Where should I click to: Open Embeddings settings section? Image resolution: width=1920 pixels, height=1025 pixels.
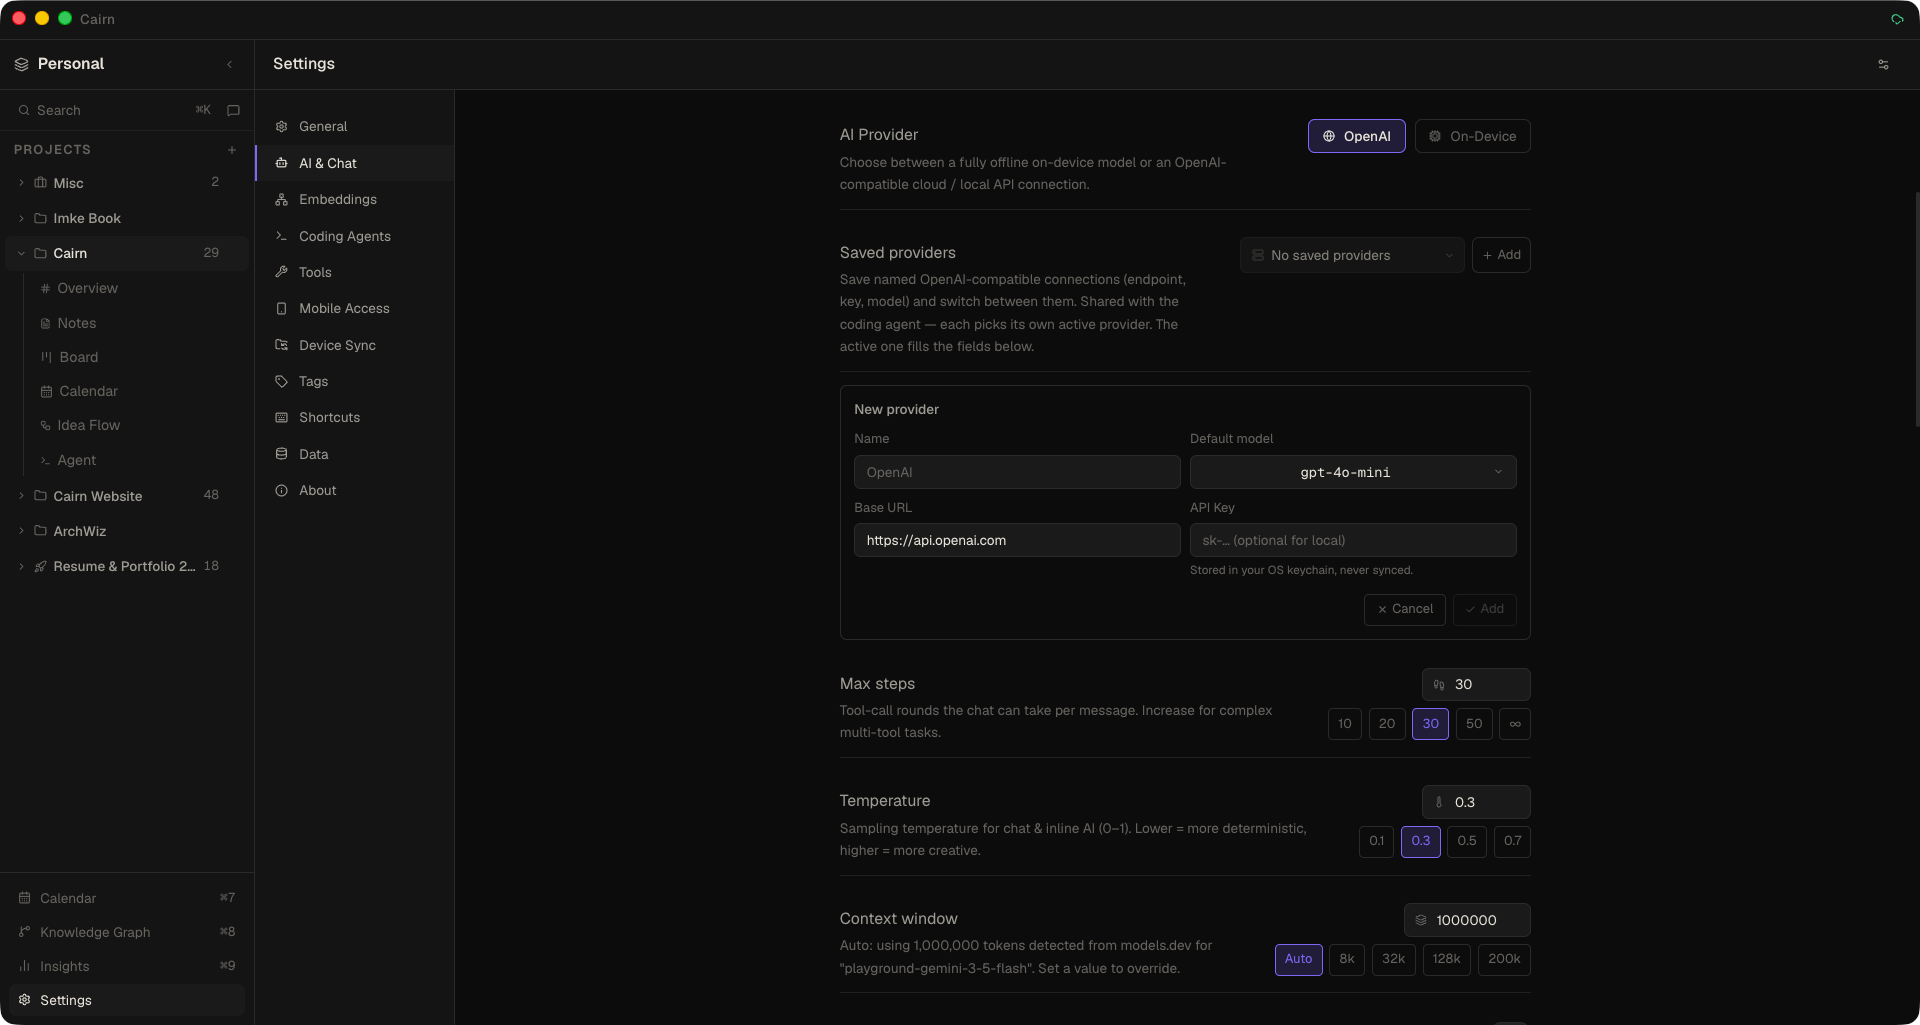coord(355,200)
